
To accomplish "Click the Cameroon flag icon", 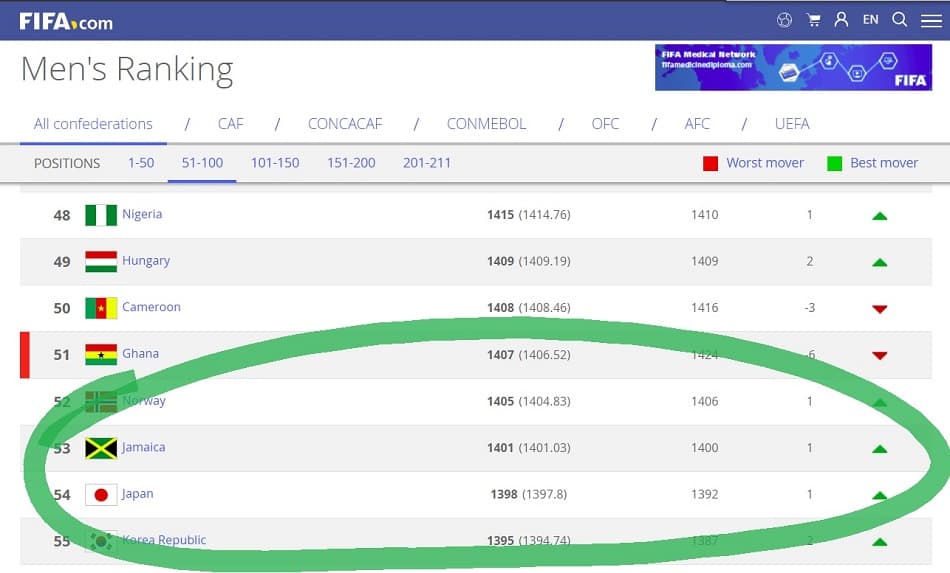I will [101, 308].
